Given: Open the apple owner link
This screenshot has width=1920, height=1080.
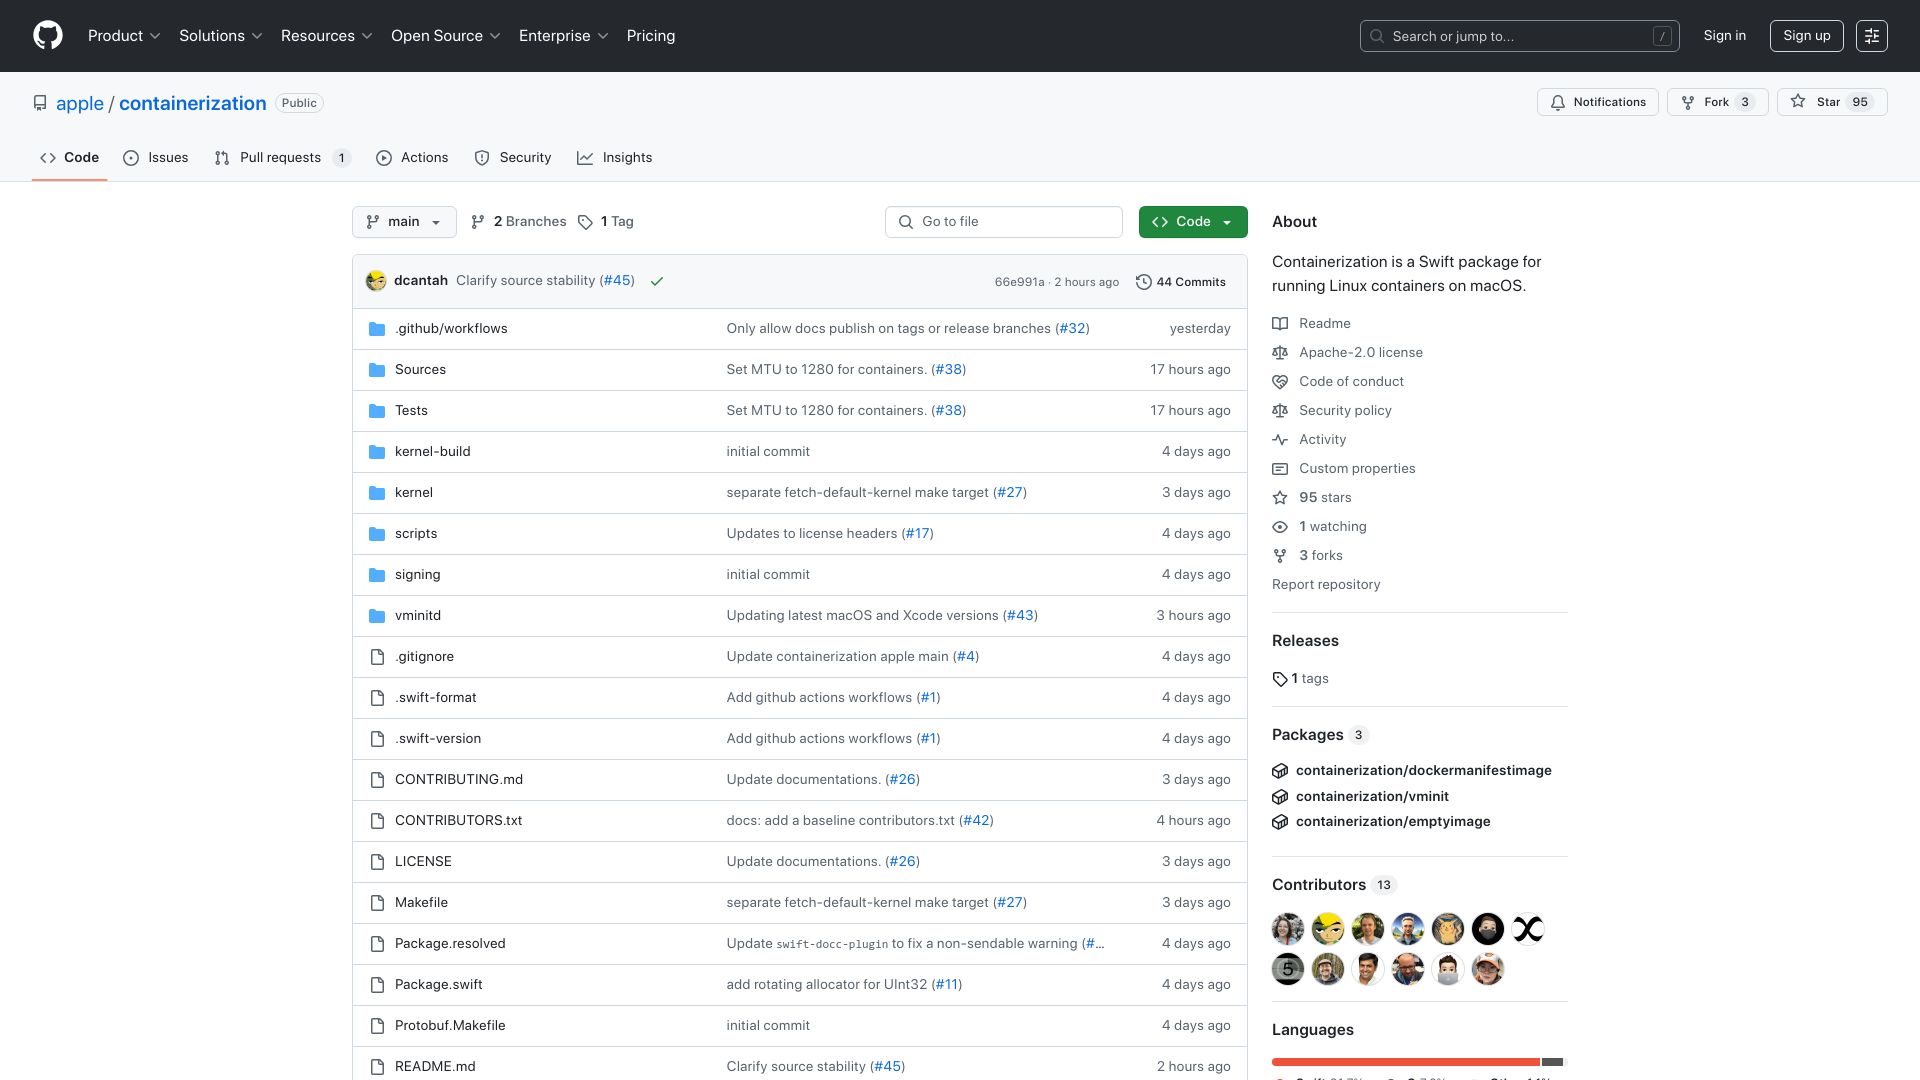Looking at the screenshot, I should 80,103.
